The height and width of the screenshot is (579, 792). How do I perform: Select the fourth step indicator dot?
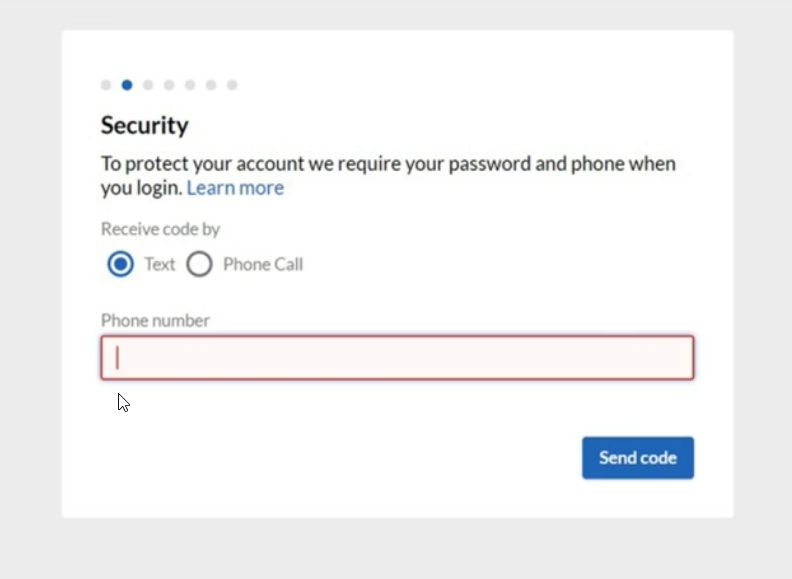click(169, 85)
